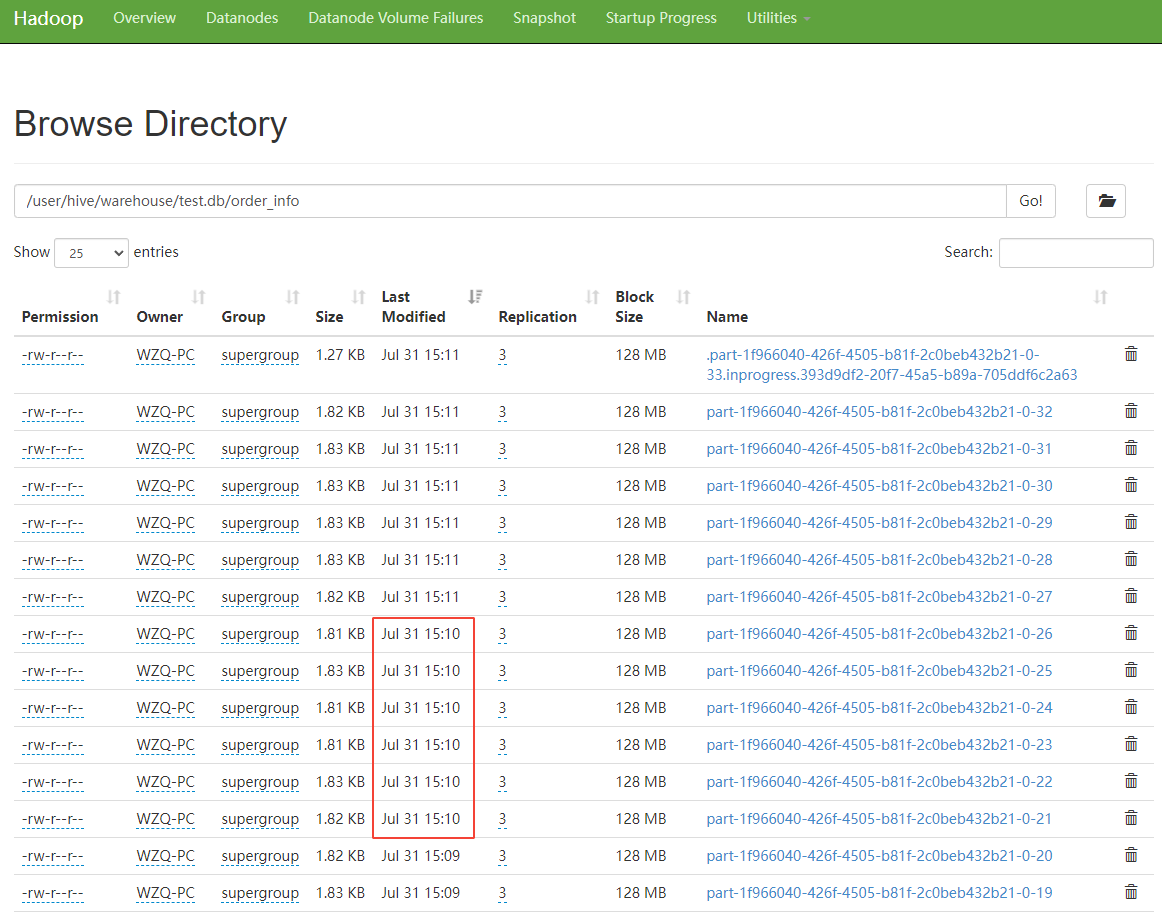Delete the inprogress part-0-33 file via trash icon
This screenshot has width=1162, height=918.
coord(1131,354)
